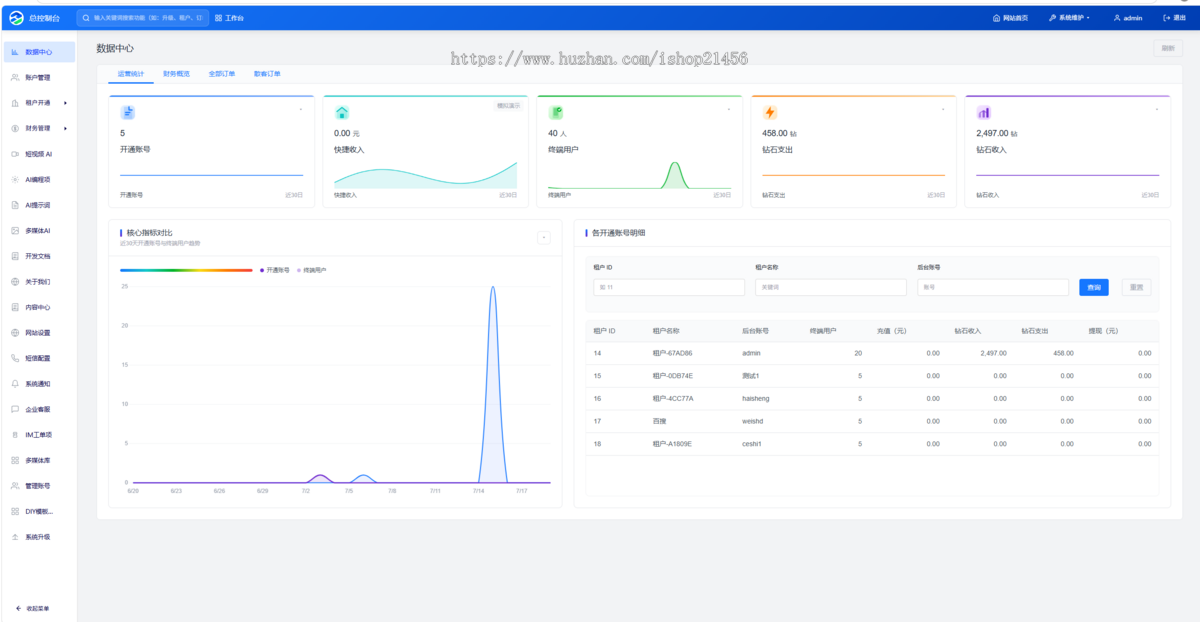Open the 关于我们 sidebar icon
The image size is (1200, 622).
(15, 282)
